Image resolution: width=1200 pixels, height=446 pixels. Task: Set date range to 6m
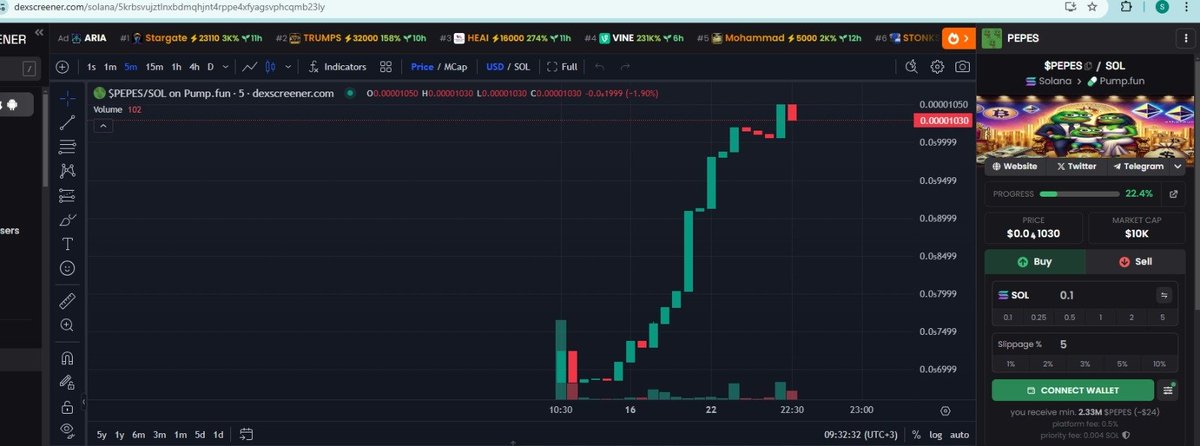tap(138, 434)
